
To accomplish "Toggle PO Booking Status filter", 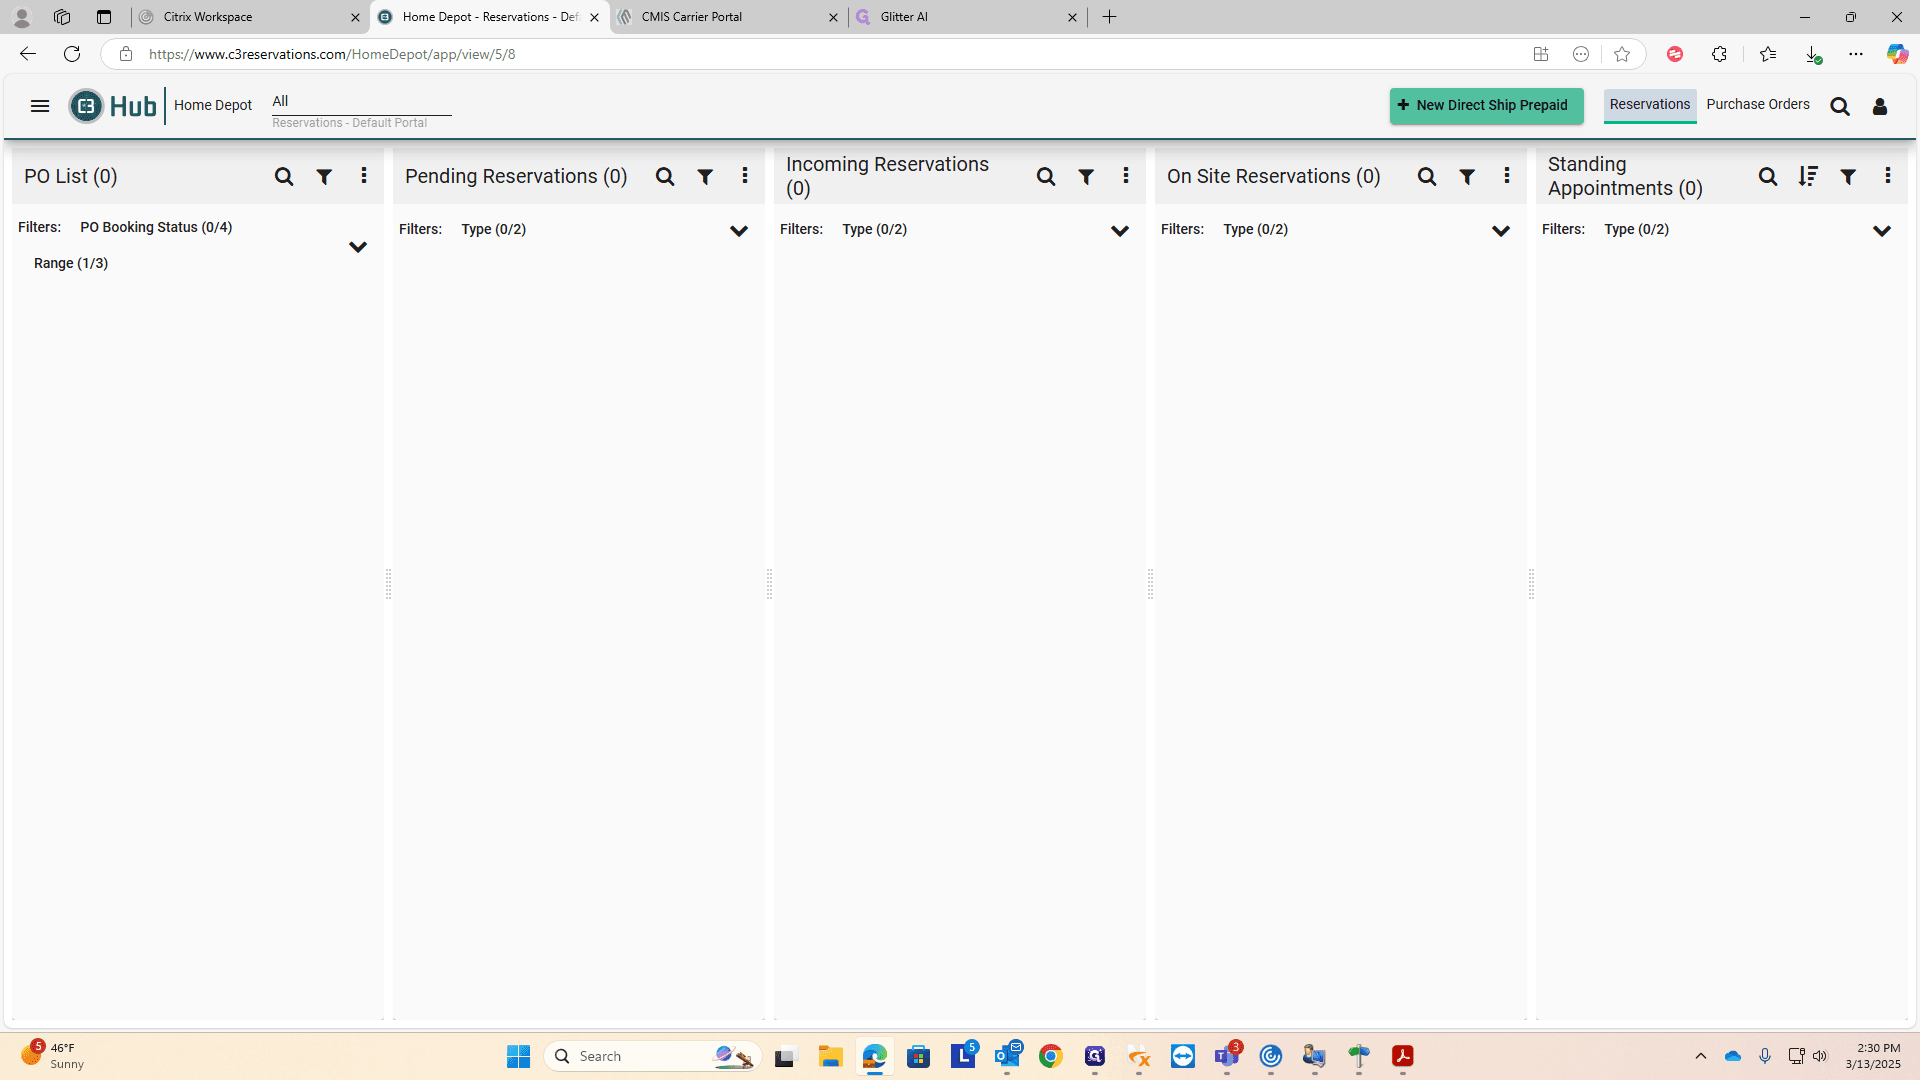I will [156, 227].
